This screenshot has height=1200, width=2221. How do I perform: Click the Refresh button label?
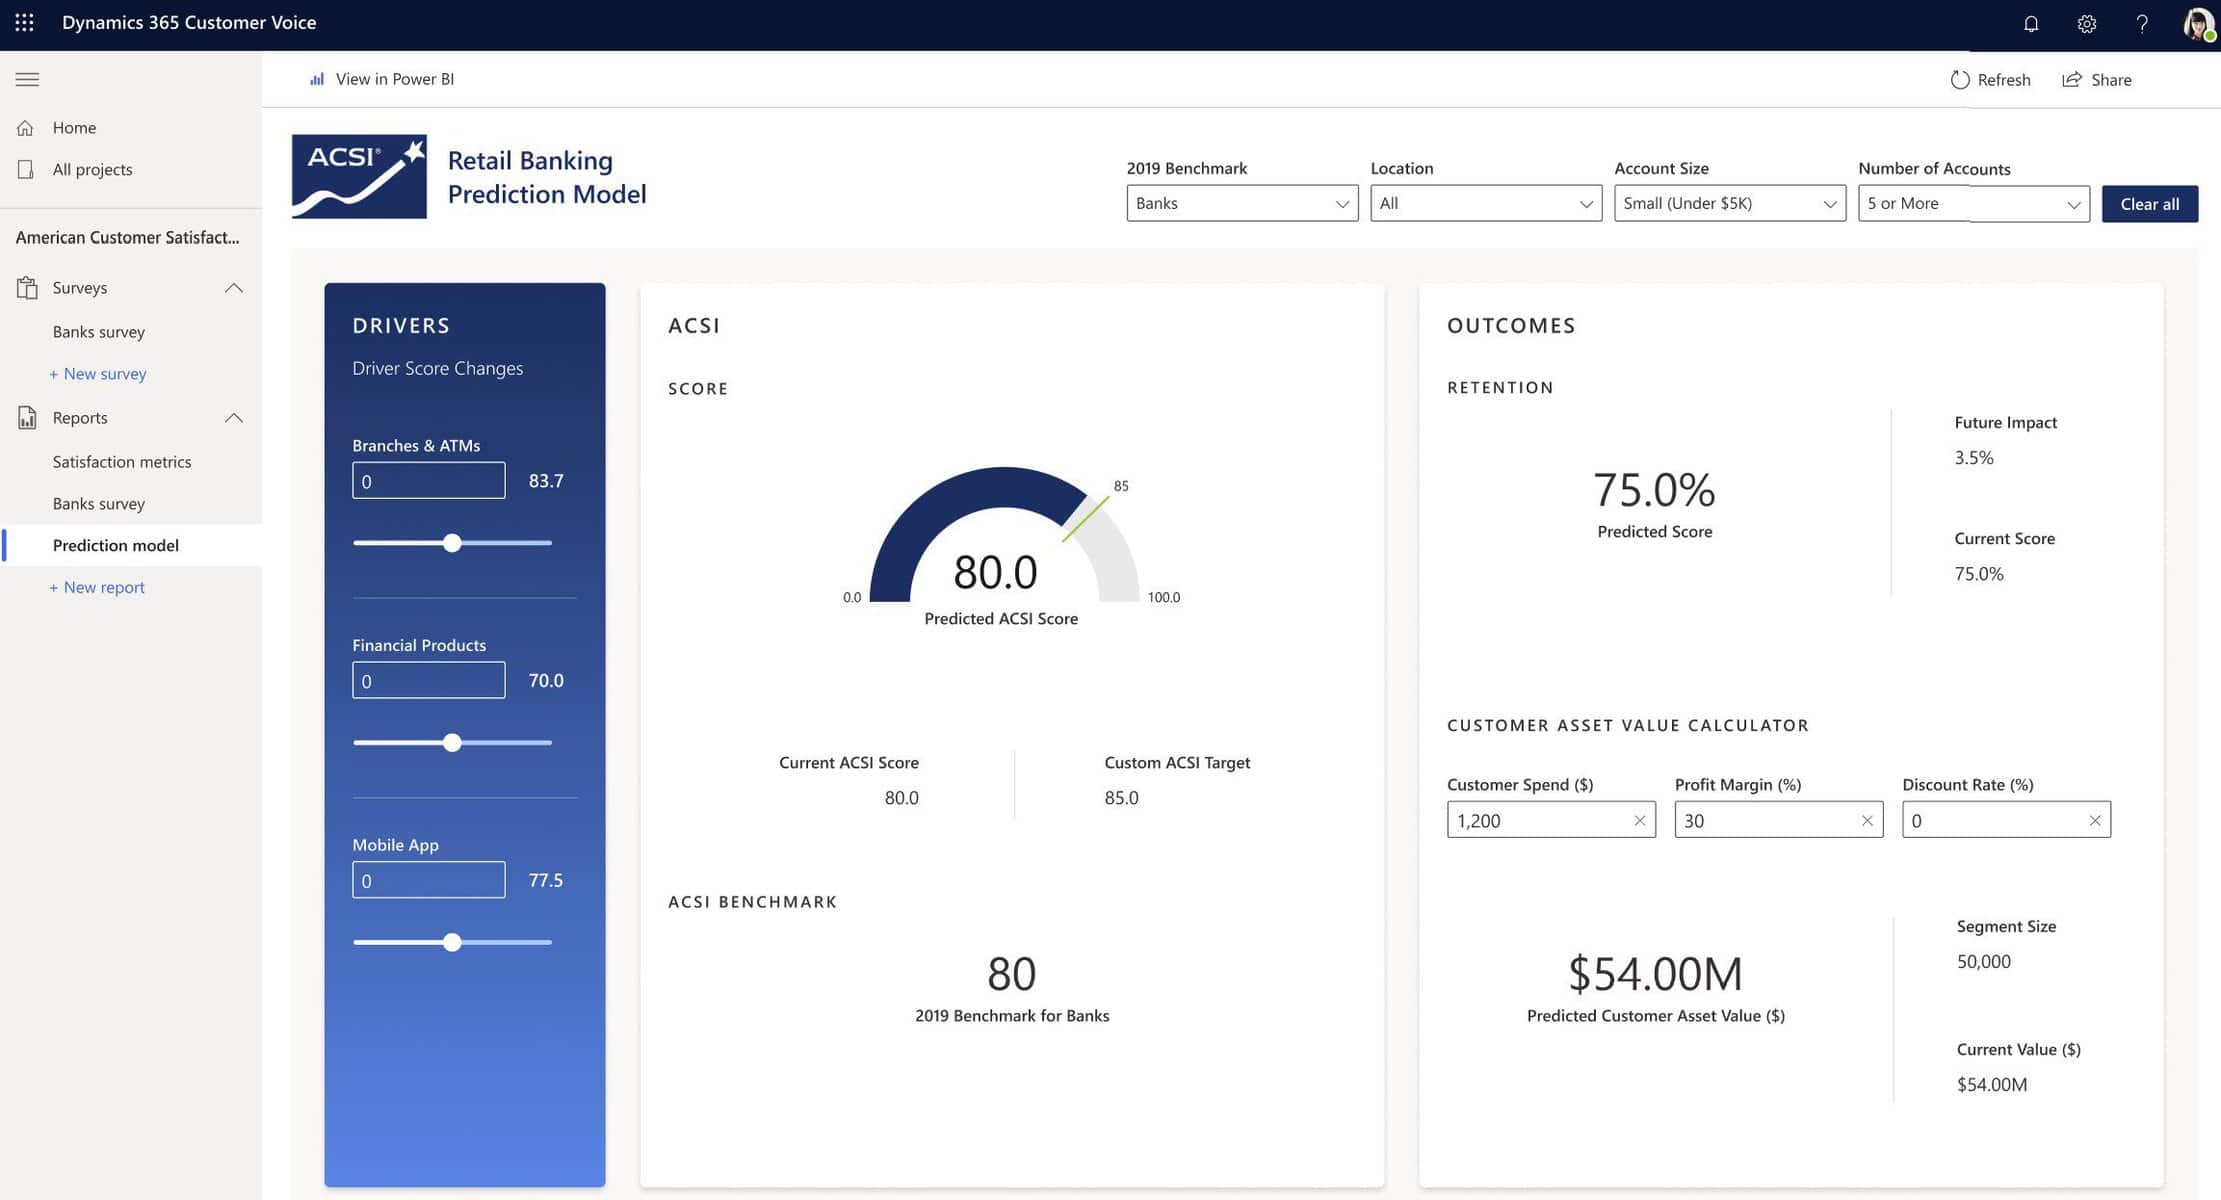pyautogui.click(x=2004, y=80)
